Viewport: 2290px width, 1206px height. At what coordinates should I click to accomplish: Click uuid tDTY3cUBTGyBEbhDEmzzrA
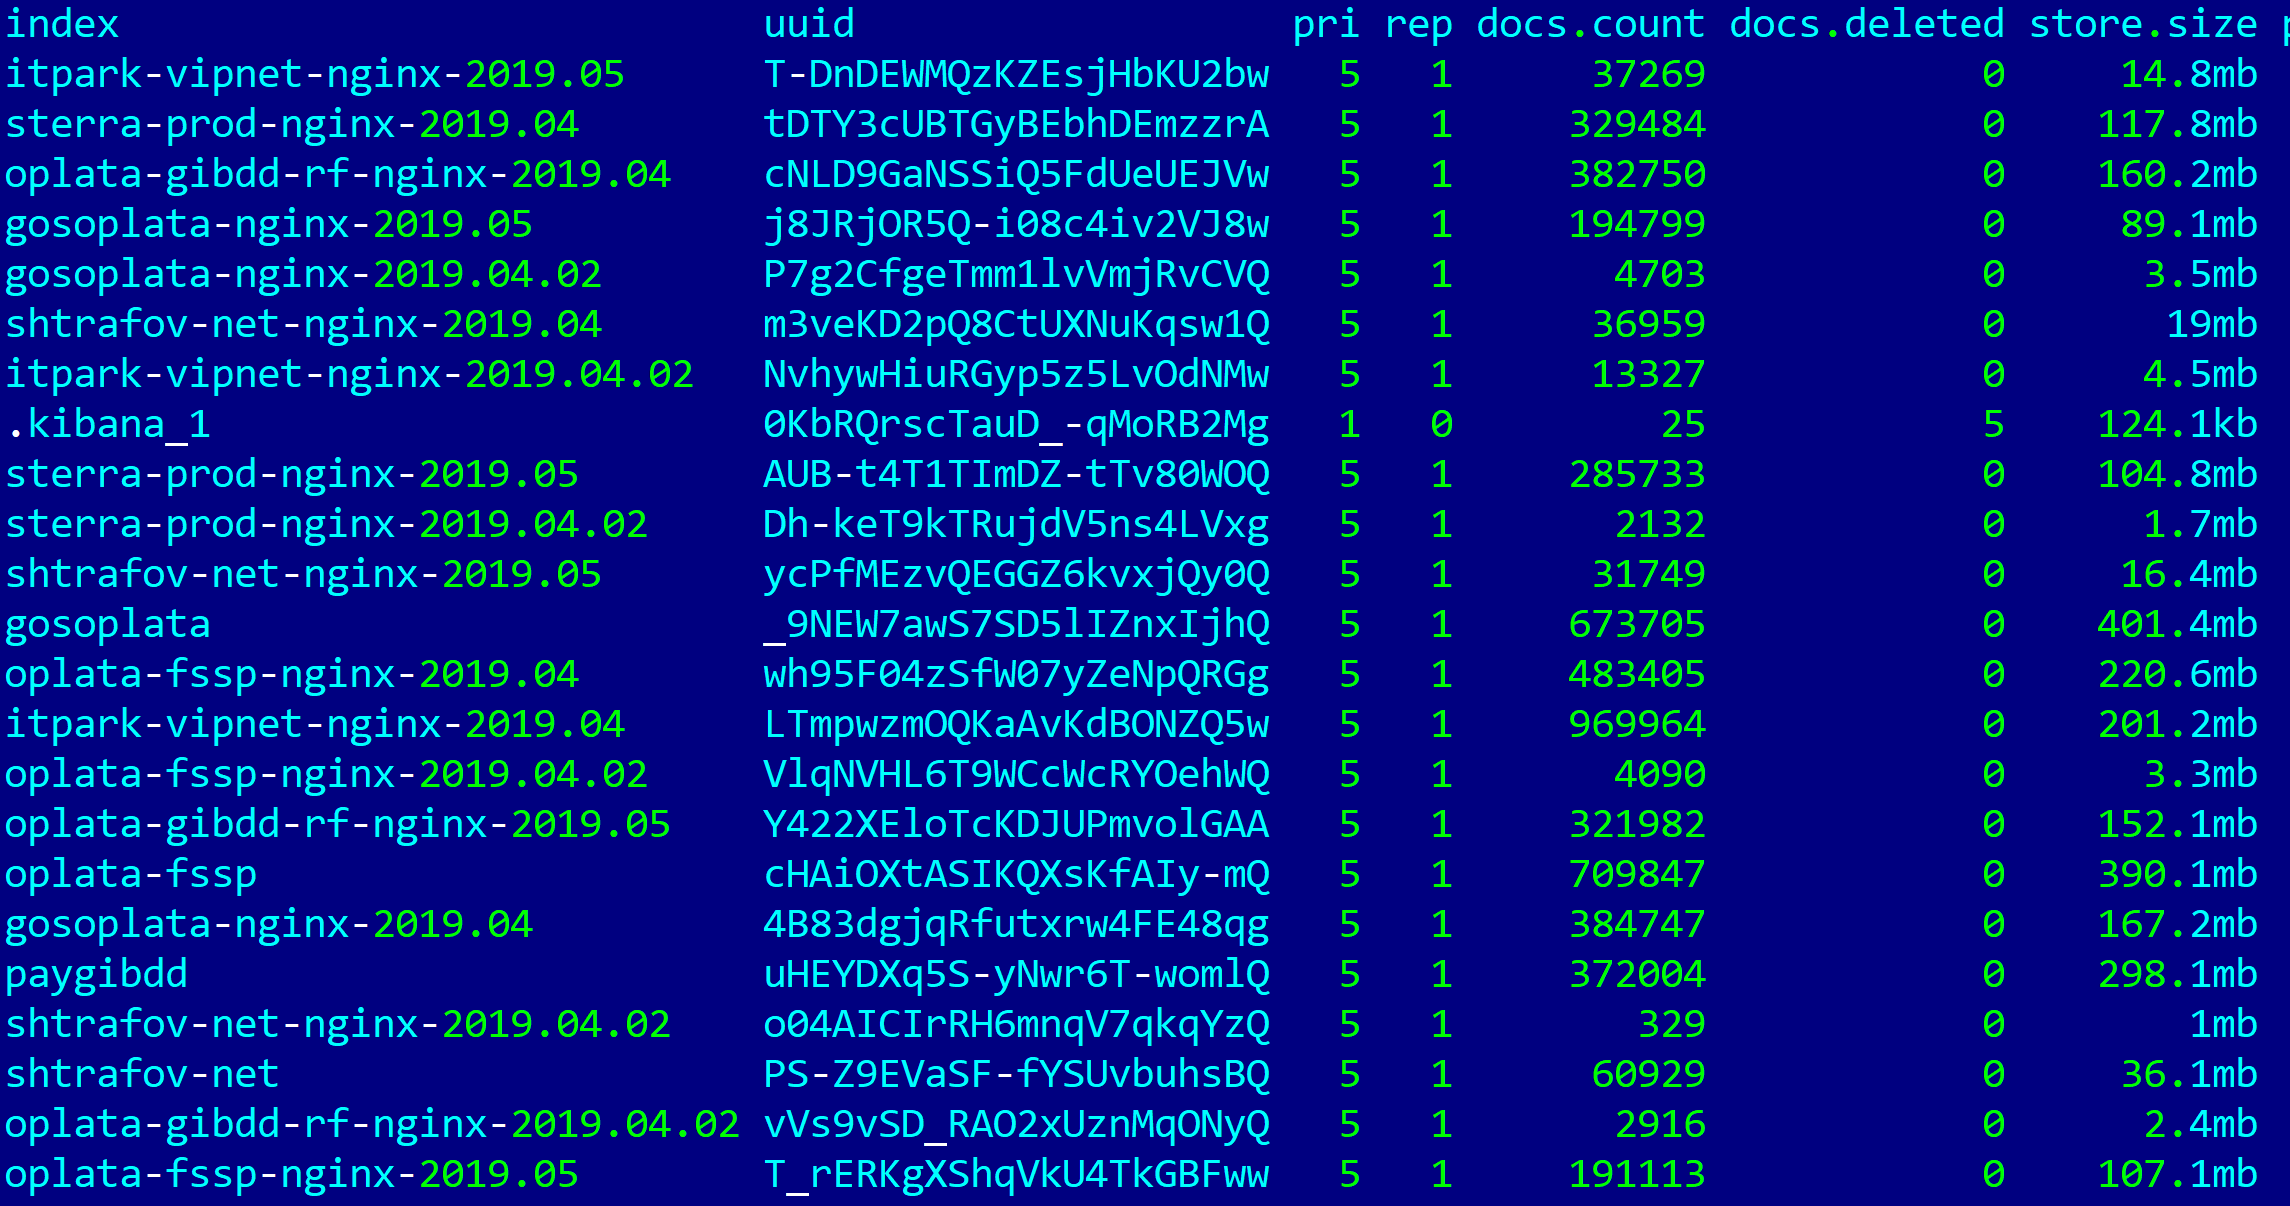coord(1016,124)
